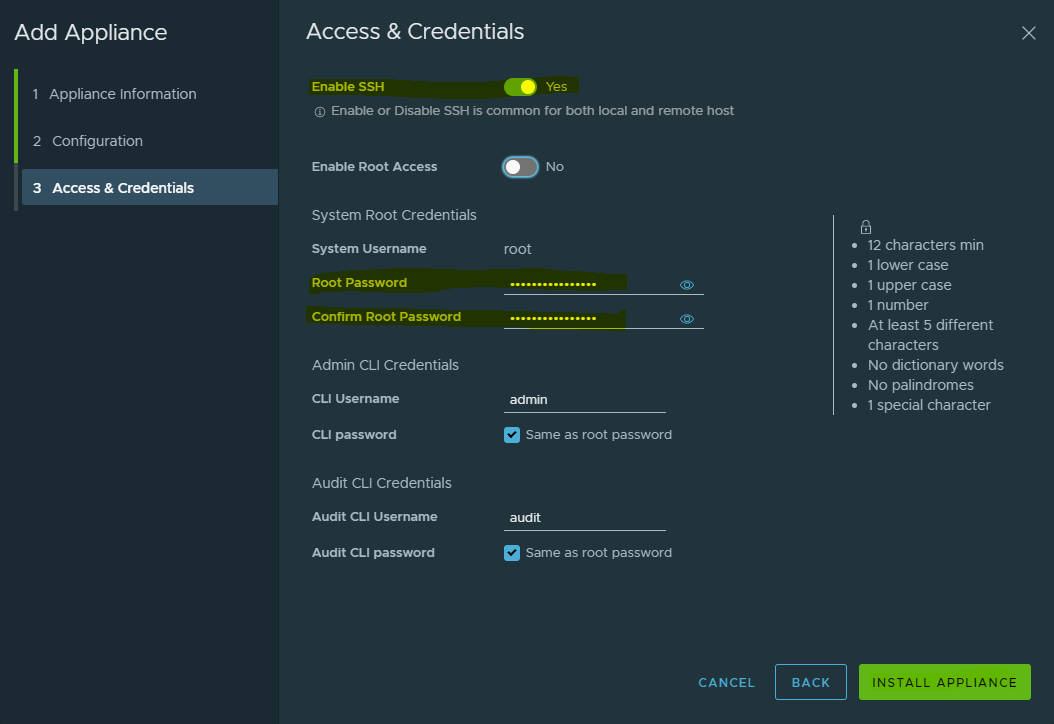Select step 3 Access & Credentials
1054x724 pixels.
(x=150, y=188)
